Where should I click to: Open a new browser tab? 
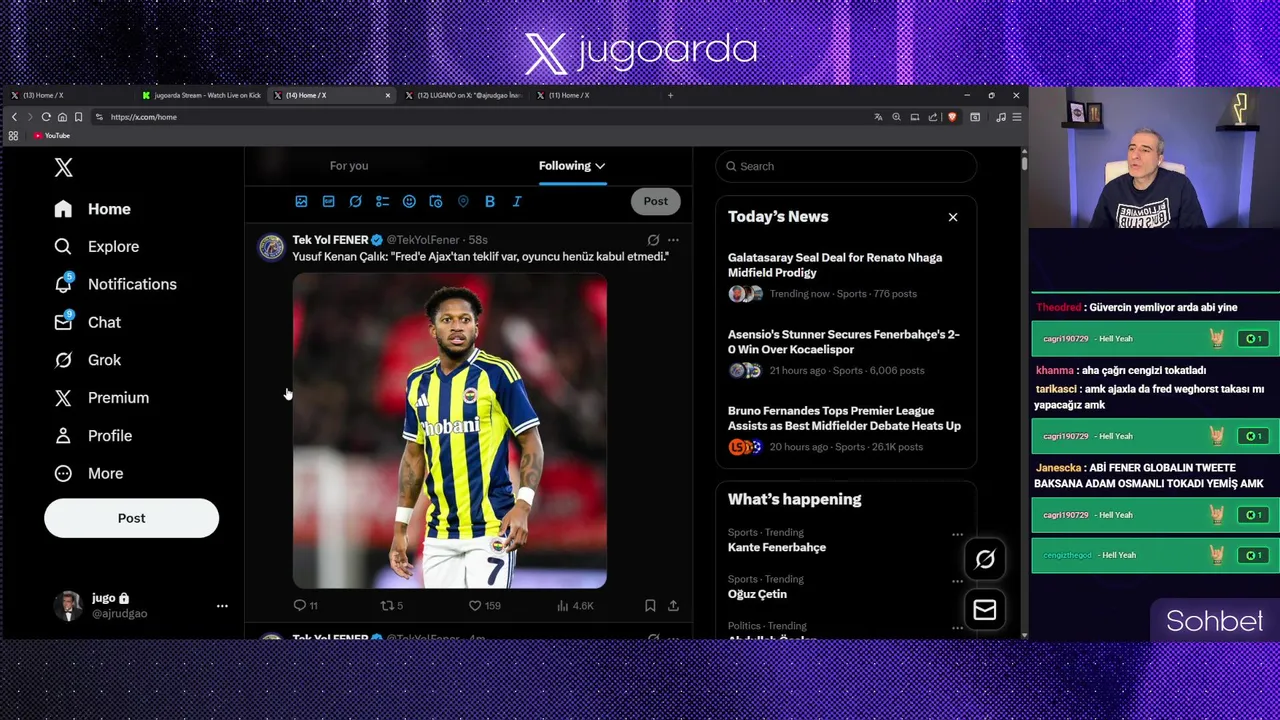coord(670,95)
